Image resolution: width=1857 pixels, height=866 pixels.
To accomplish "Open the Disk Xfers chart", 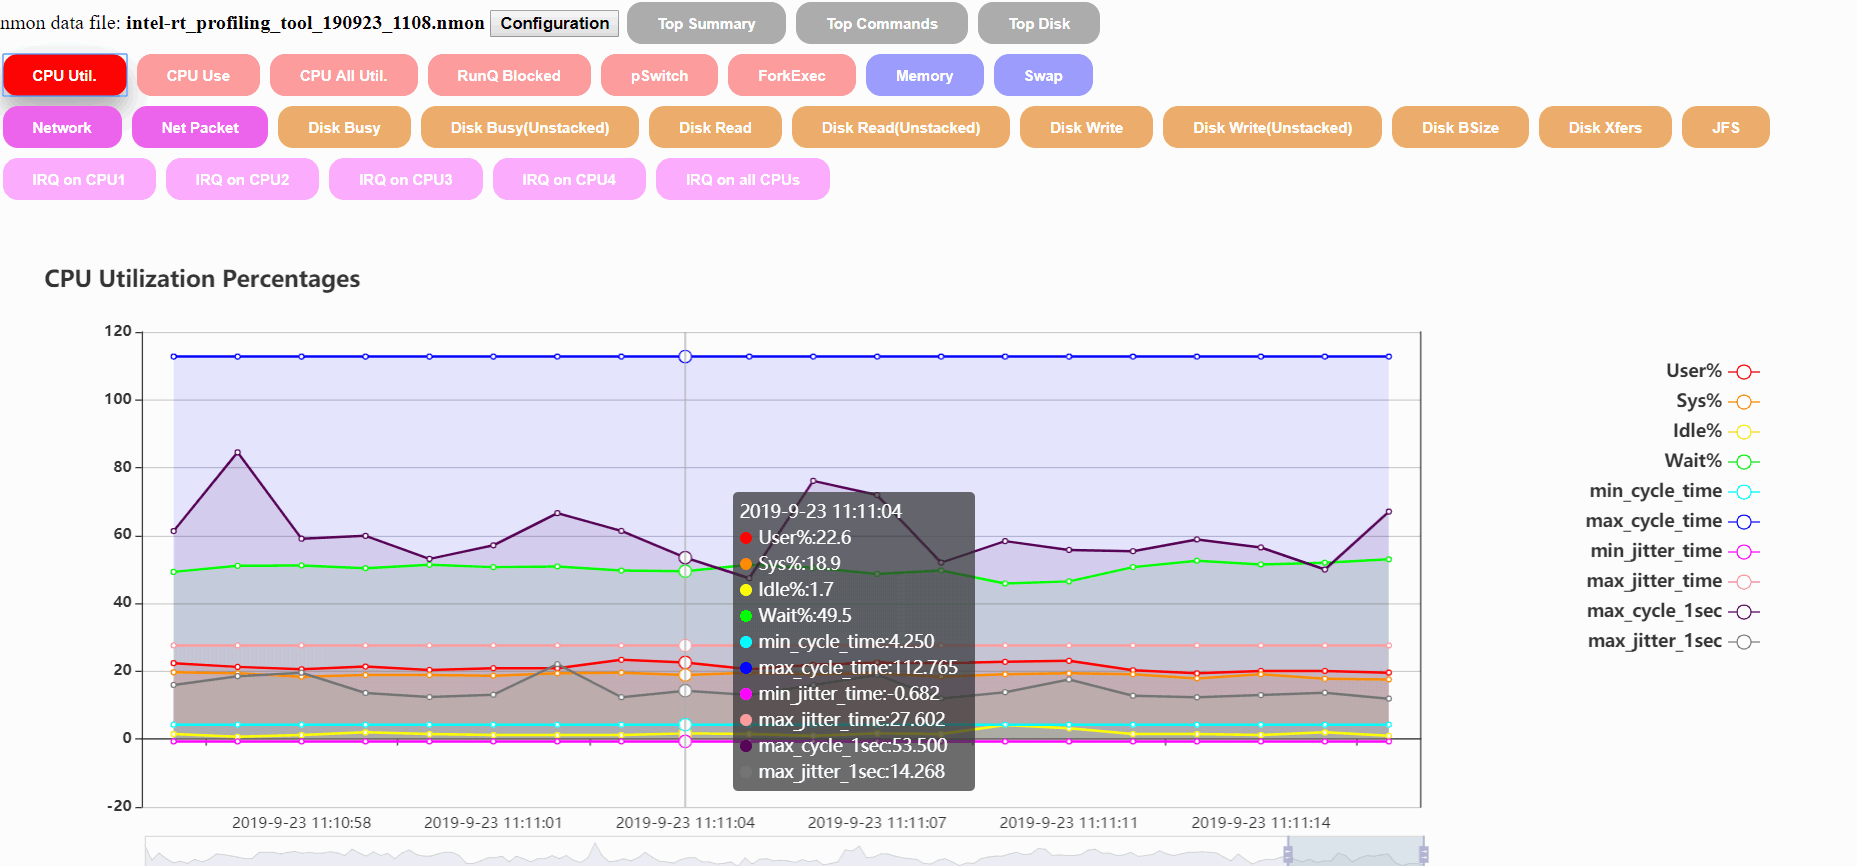I will (1605, 127).
